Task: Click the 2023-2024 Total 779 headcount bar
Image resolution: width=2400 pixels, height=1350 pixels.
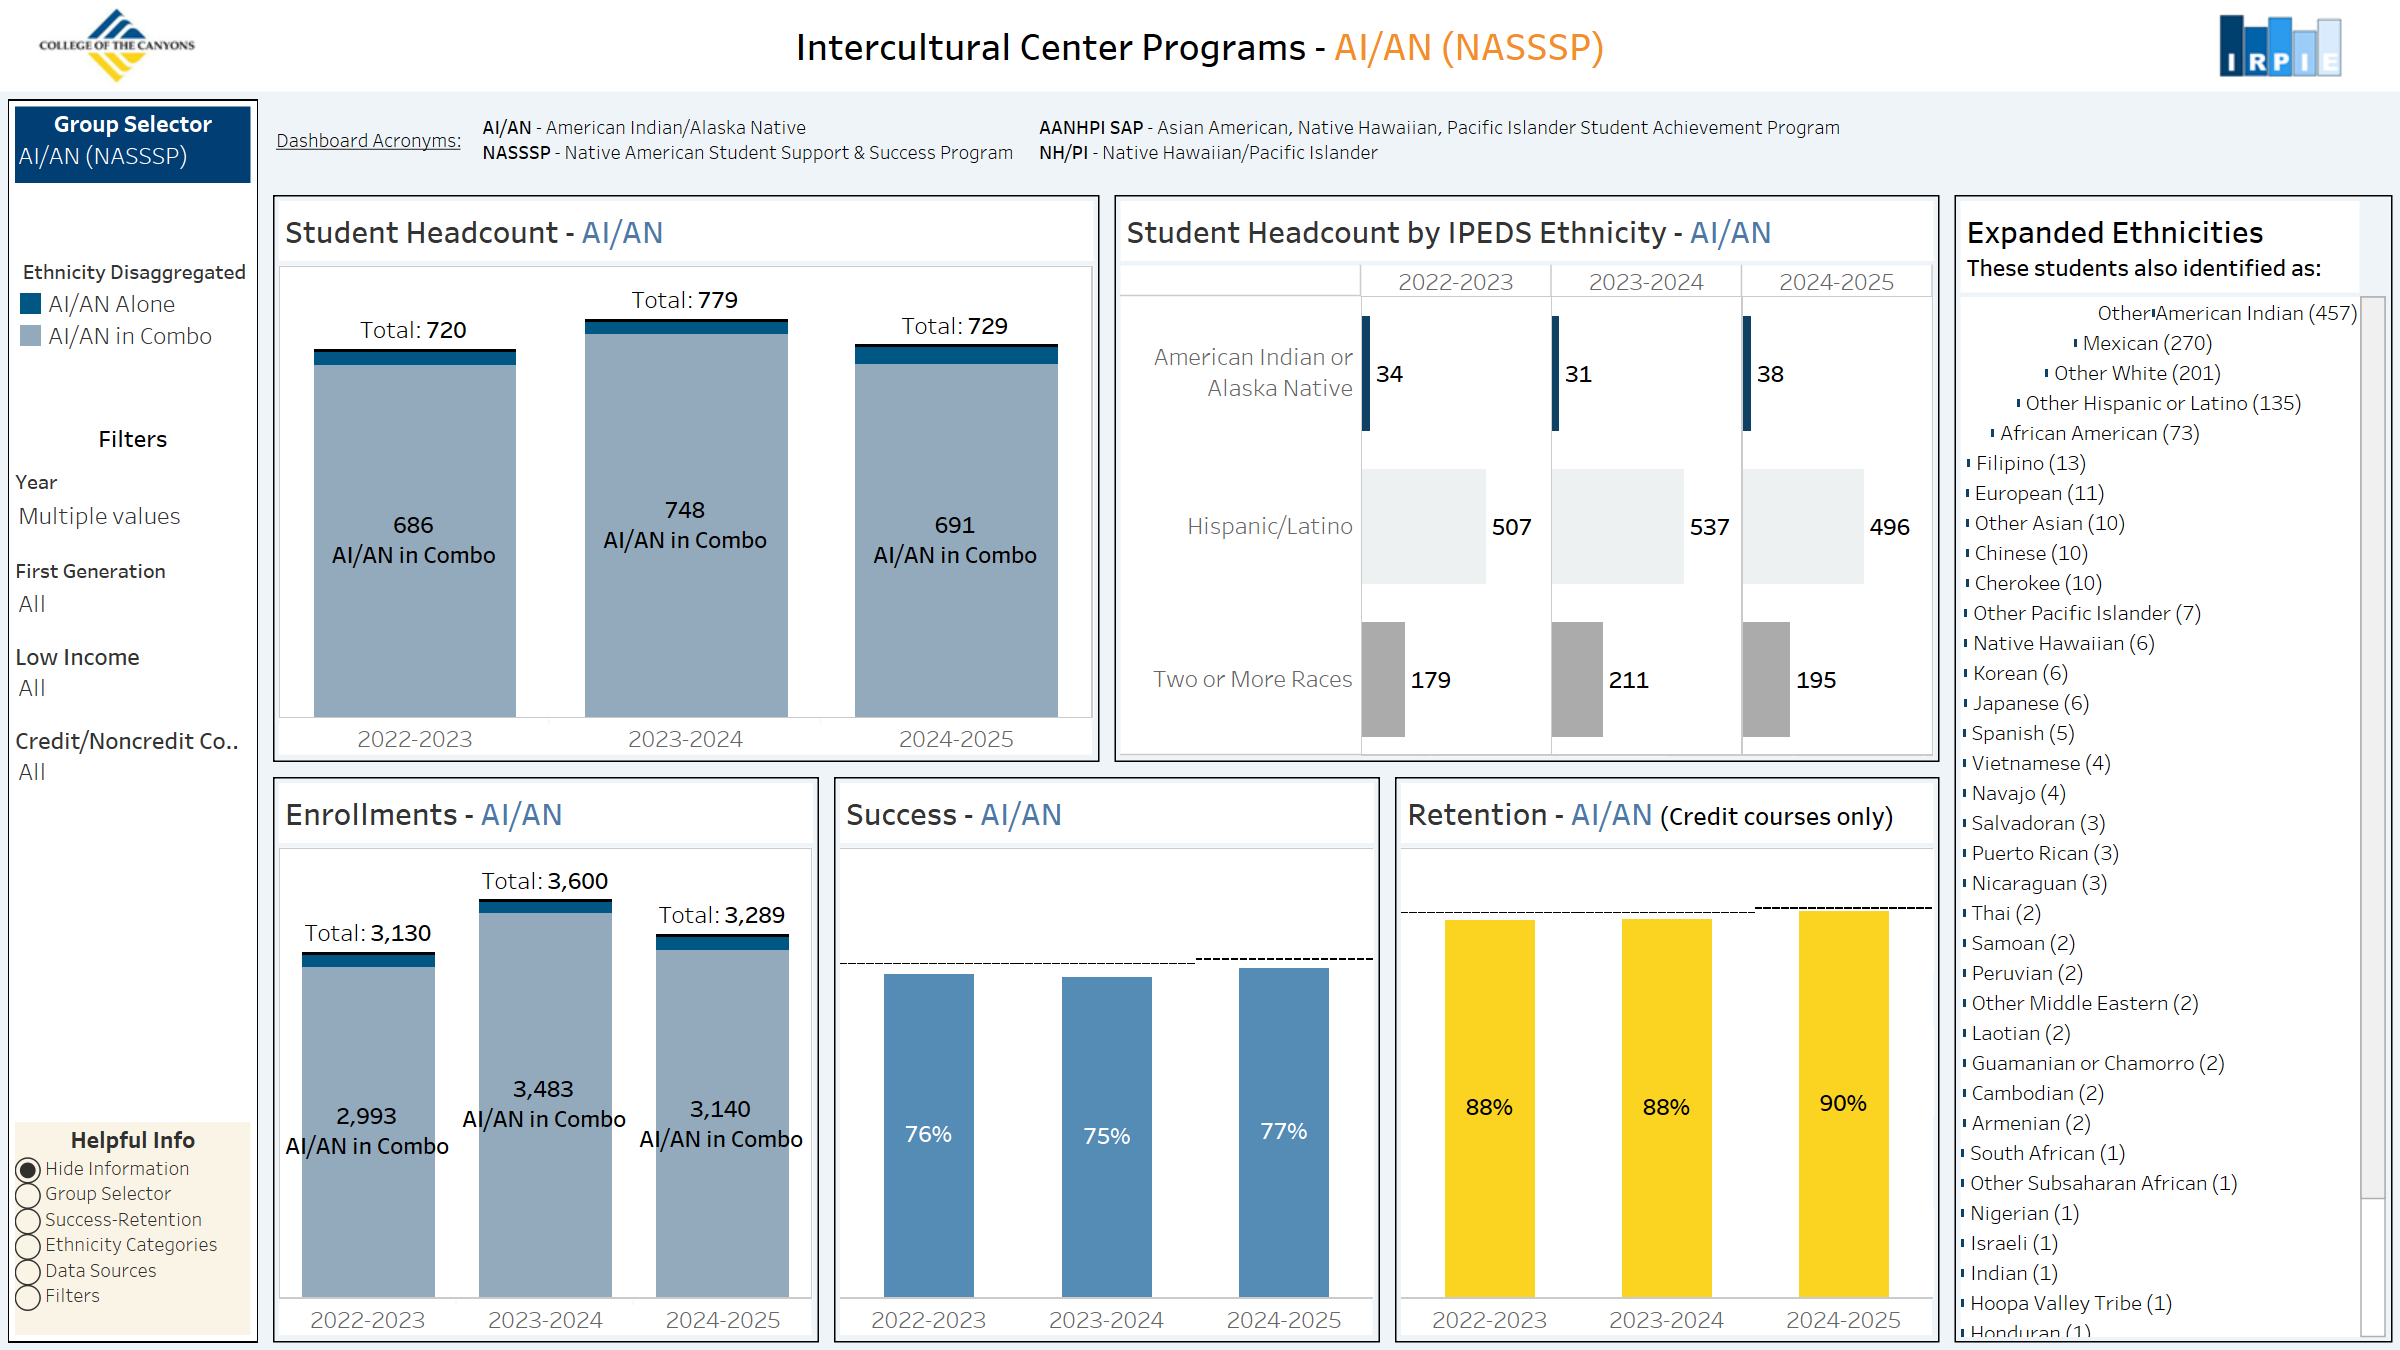Action: pyautogui.click(x=684, y=530)
